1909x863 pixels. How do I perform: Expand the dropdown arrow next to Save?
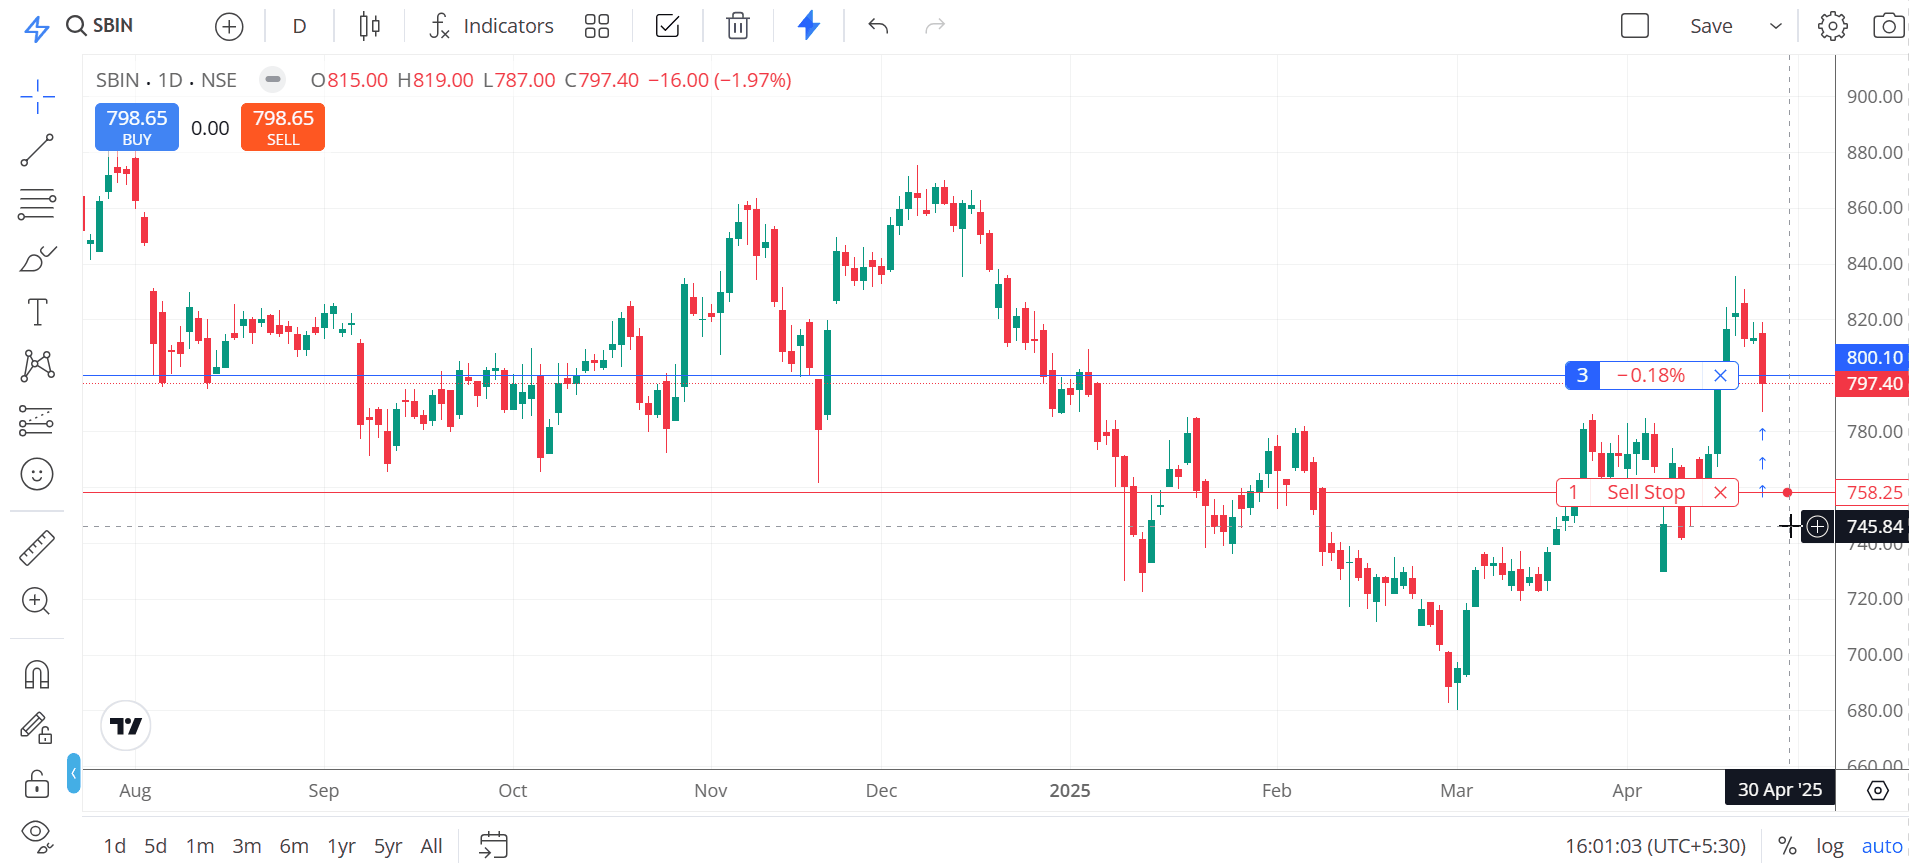[x=1776, y=26]
